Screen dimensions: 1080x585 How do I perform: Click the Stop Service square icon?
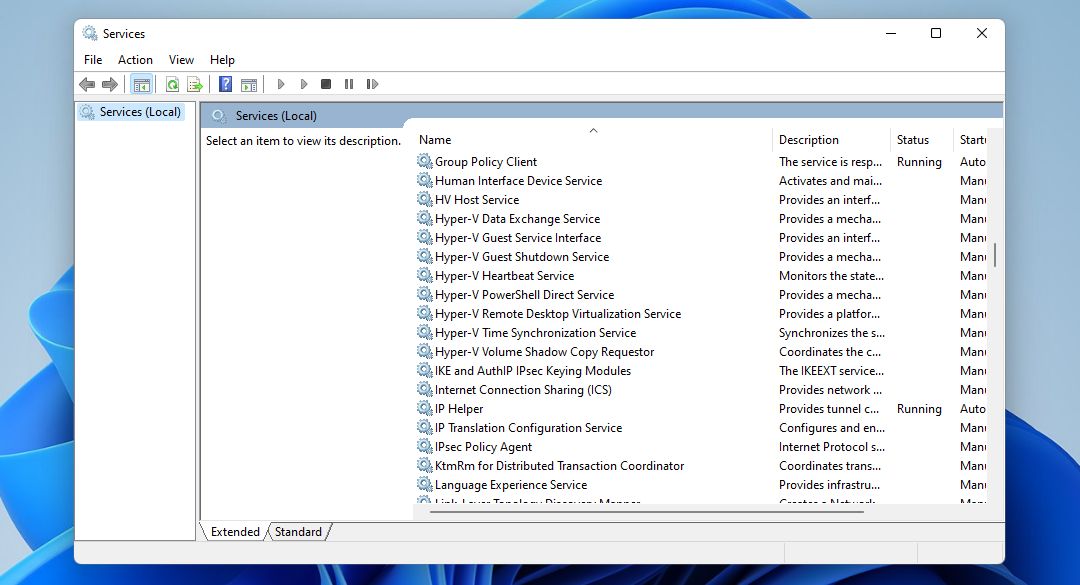326,84
